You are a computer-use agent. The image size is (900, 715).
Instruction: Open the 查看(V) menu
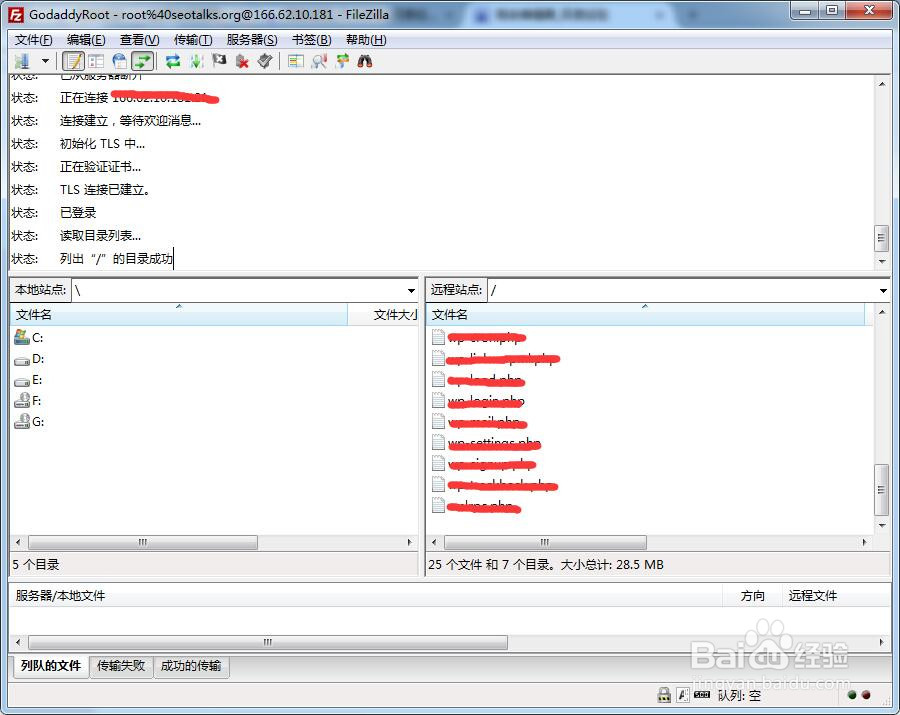tap(139, 40)
